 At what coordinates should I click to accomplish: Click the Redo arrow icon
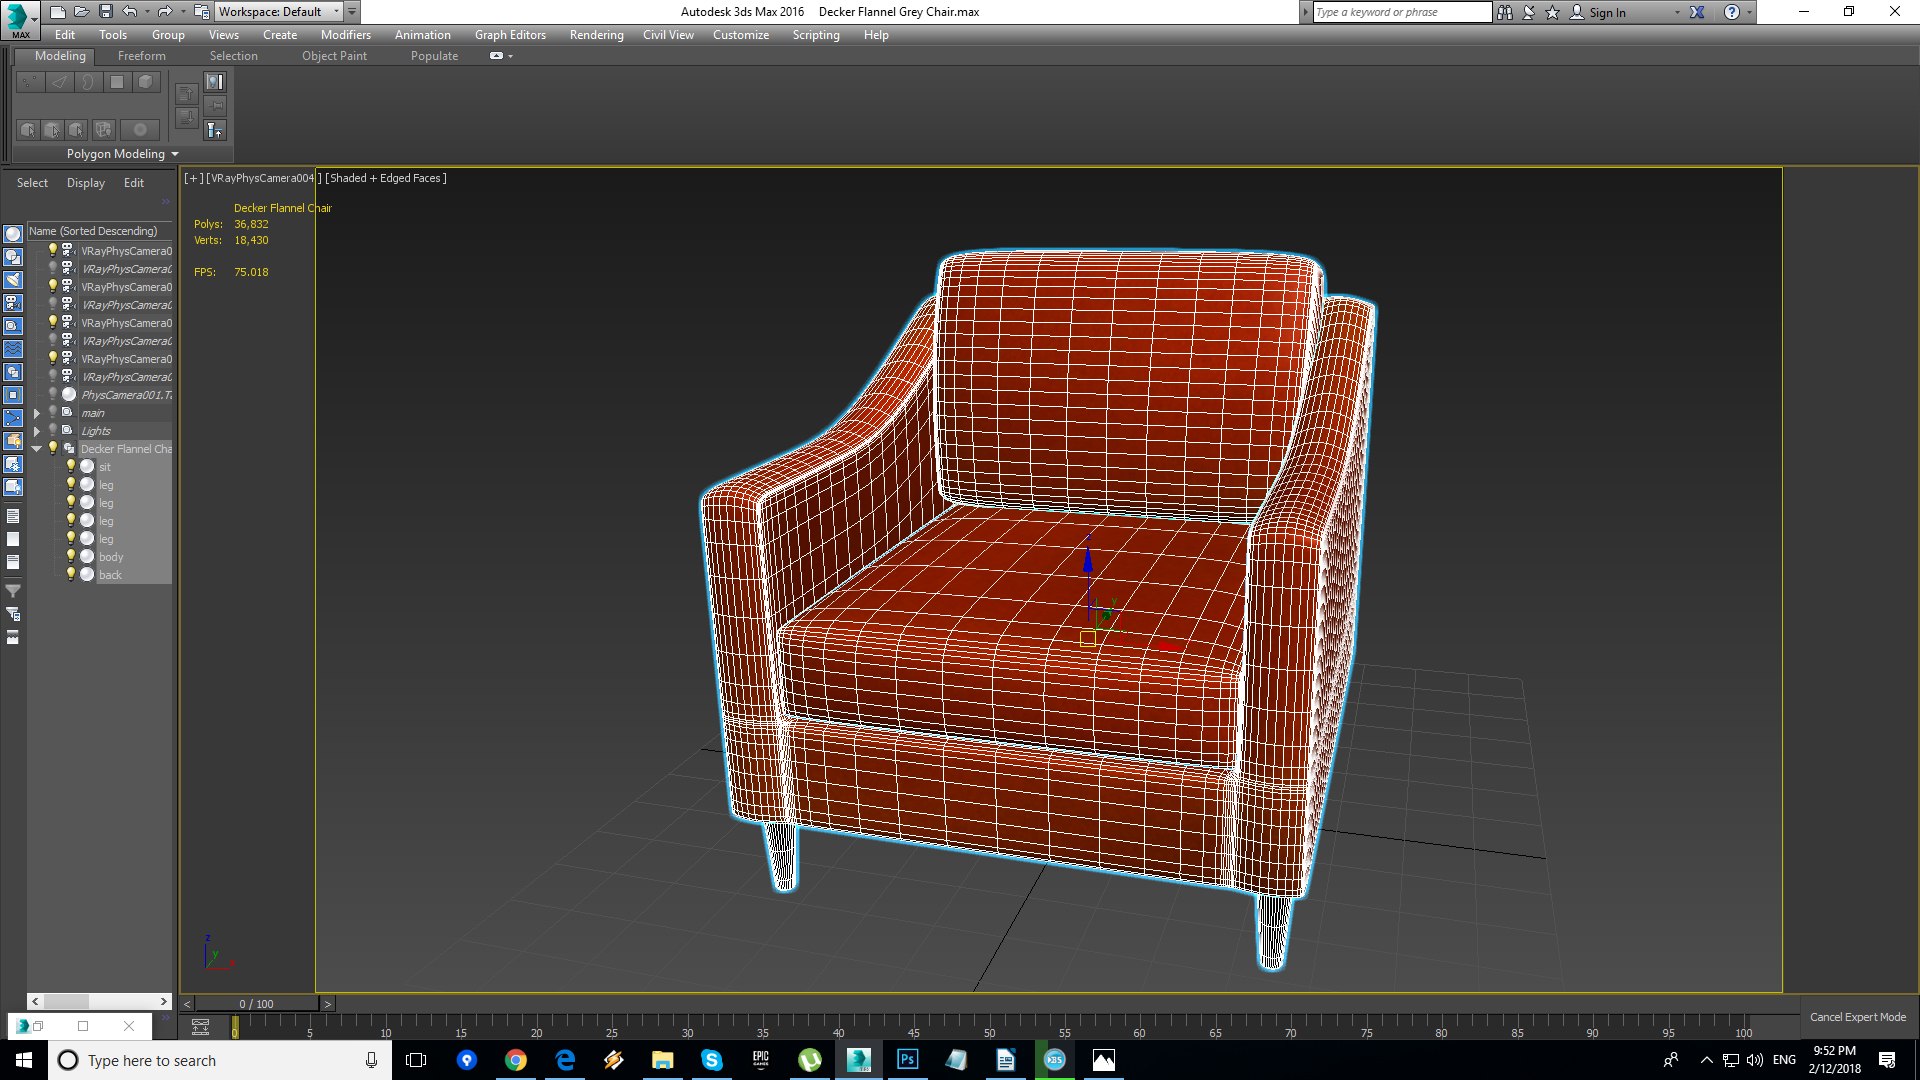pyautogui.click(x=165, y=12)
